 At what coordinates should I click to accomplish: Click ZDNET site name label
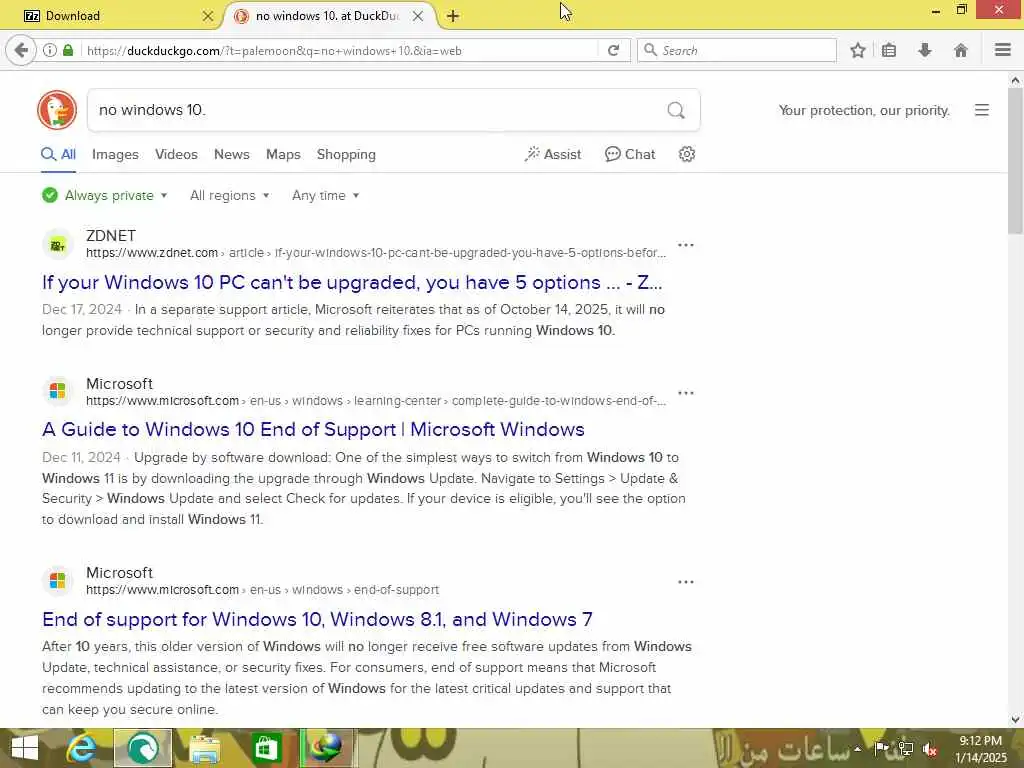pos(110,236)
